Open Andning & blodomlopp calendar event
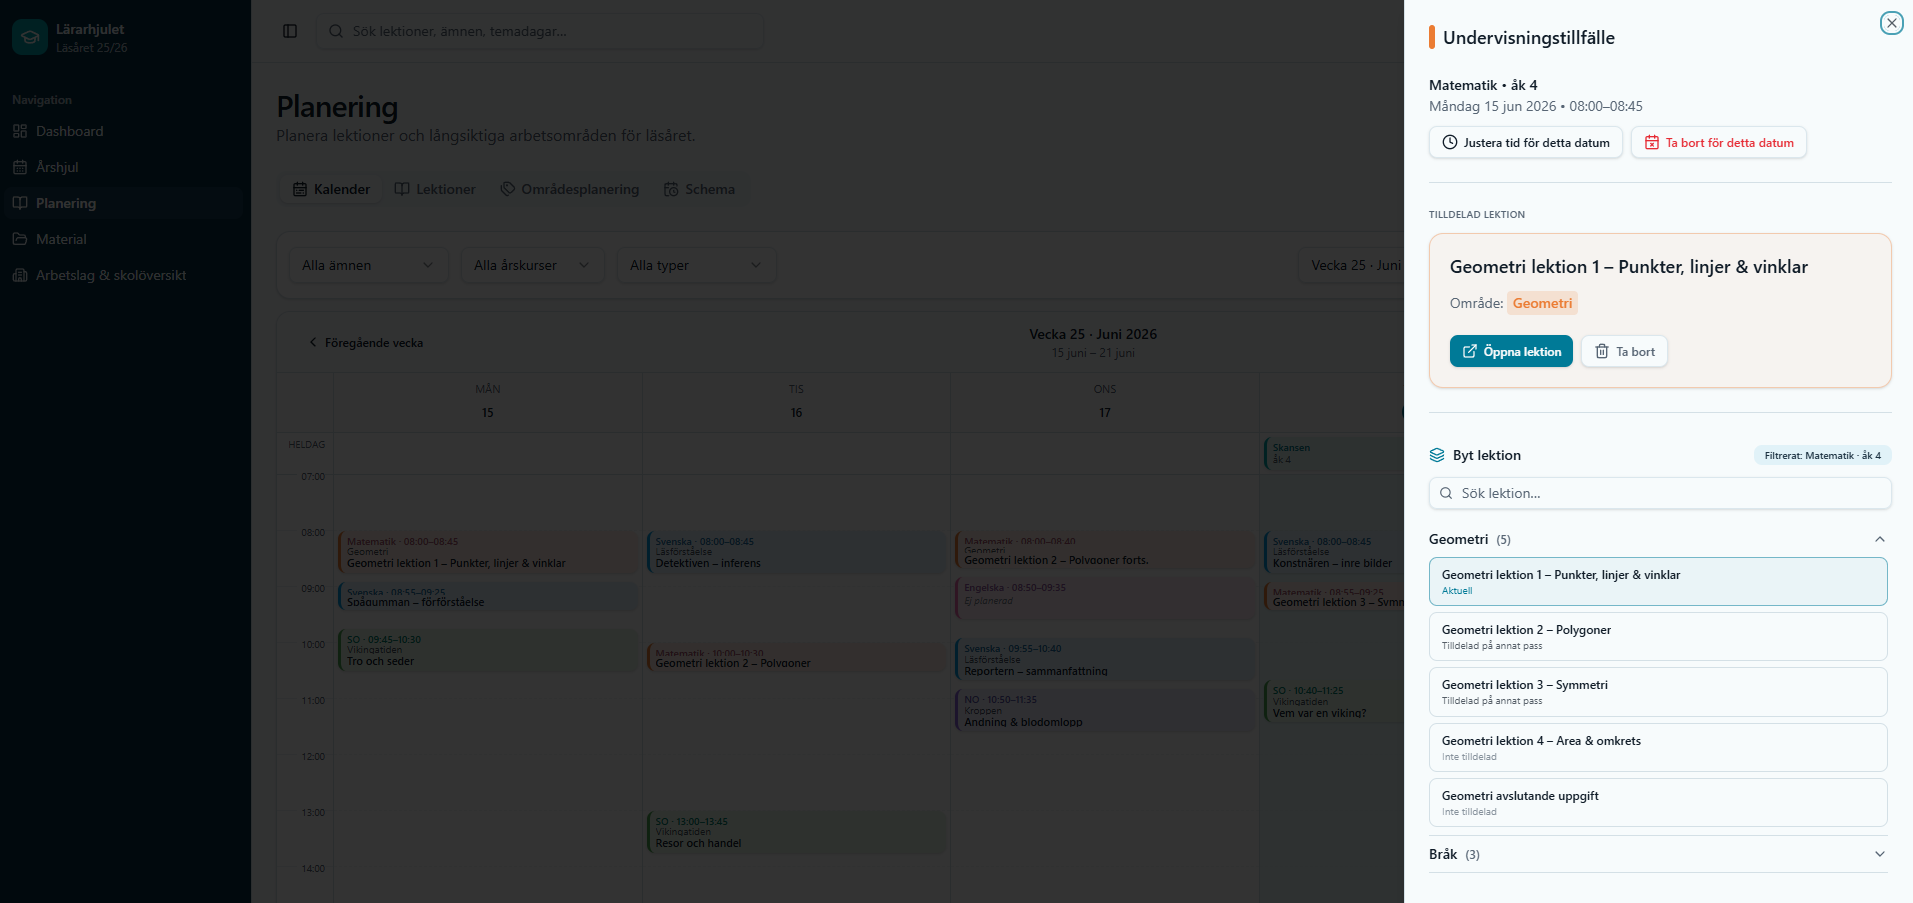Image resolution: width=1913 pixels, height=903 pixels. tap(1104, 710)
